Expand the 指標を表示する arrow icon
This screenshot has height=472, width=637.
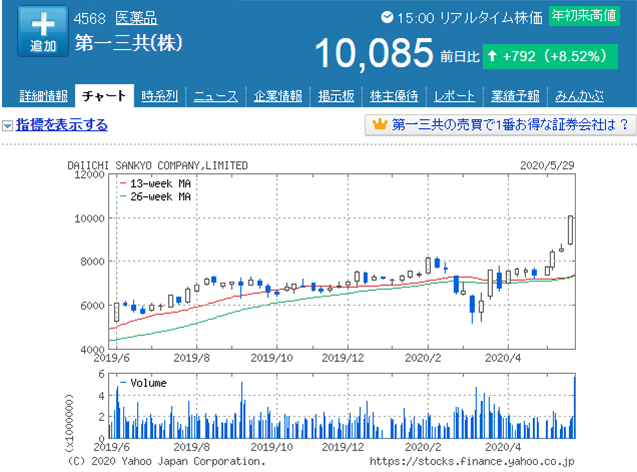[x=7, y=126]
